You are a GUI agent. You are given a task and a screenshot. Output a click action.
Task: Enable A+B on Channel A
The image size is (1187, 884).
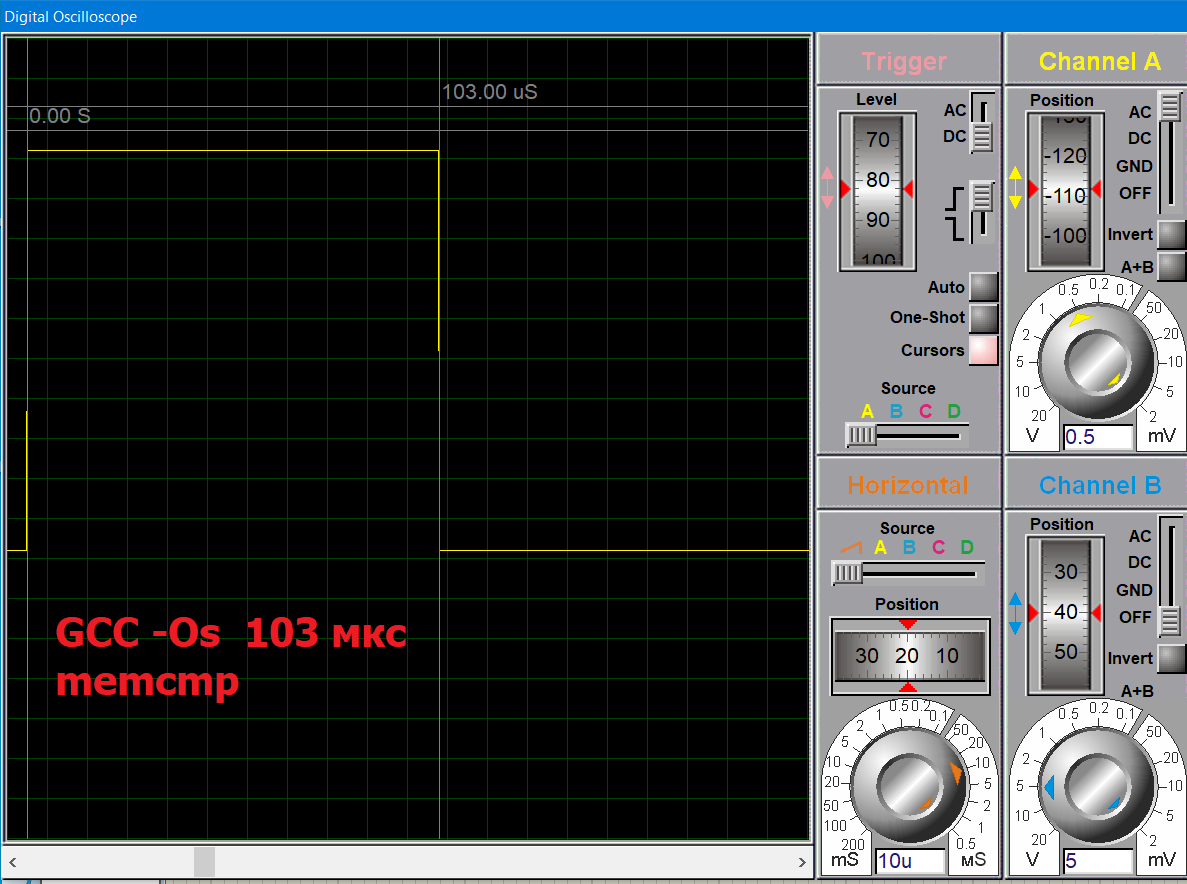point(1171,267)
